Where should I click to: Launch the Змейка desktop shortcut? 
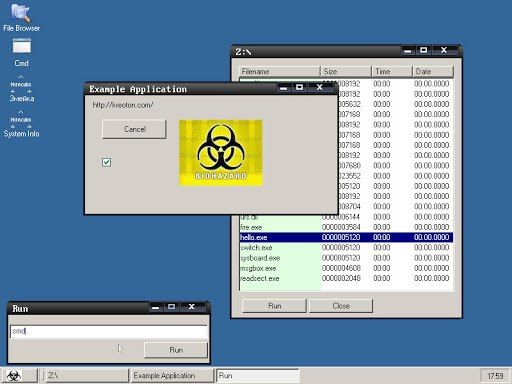pos(21,89)
